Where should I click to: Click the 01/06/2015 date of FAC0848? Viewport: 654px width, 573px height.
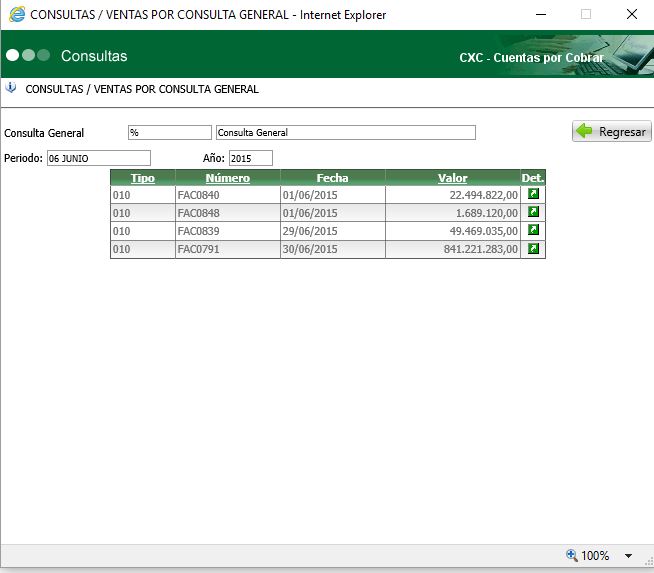point(310,213)
